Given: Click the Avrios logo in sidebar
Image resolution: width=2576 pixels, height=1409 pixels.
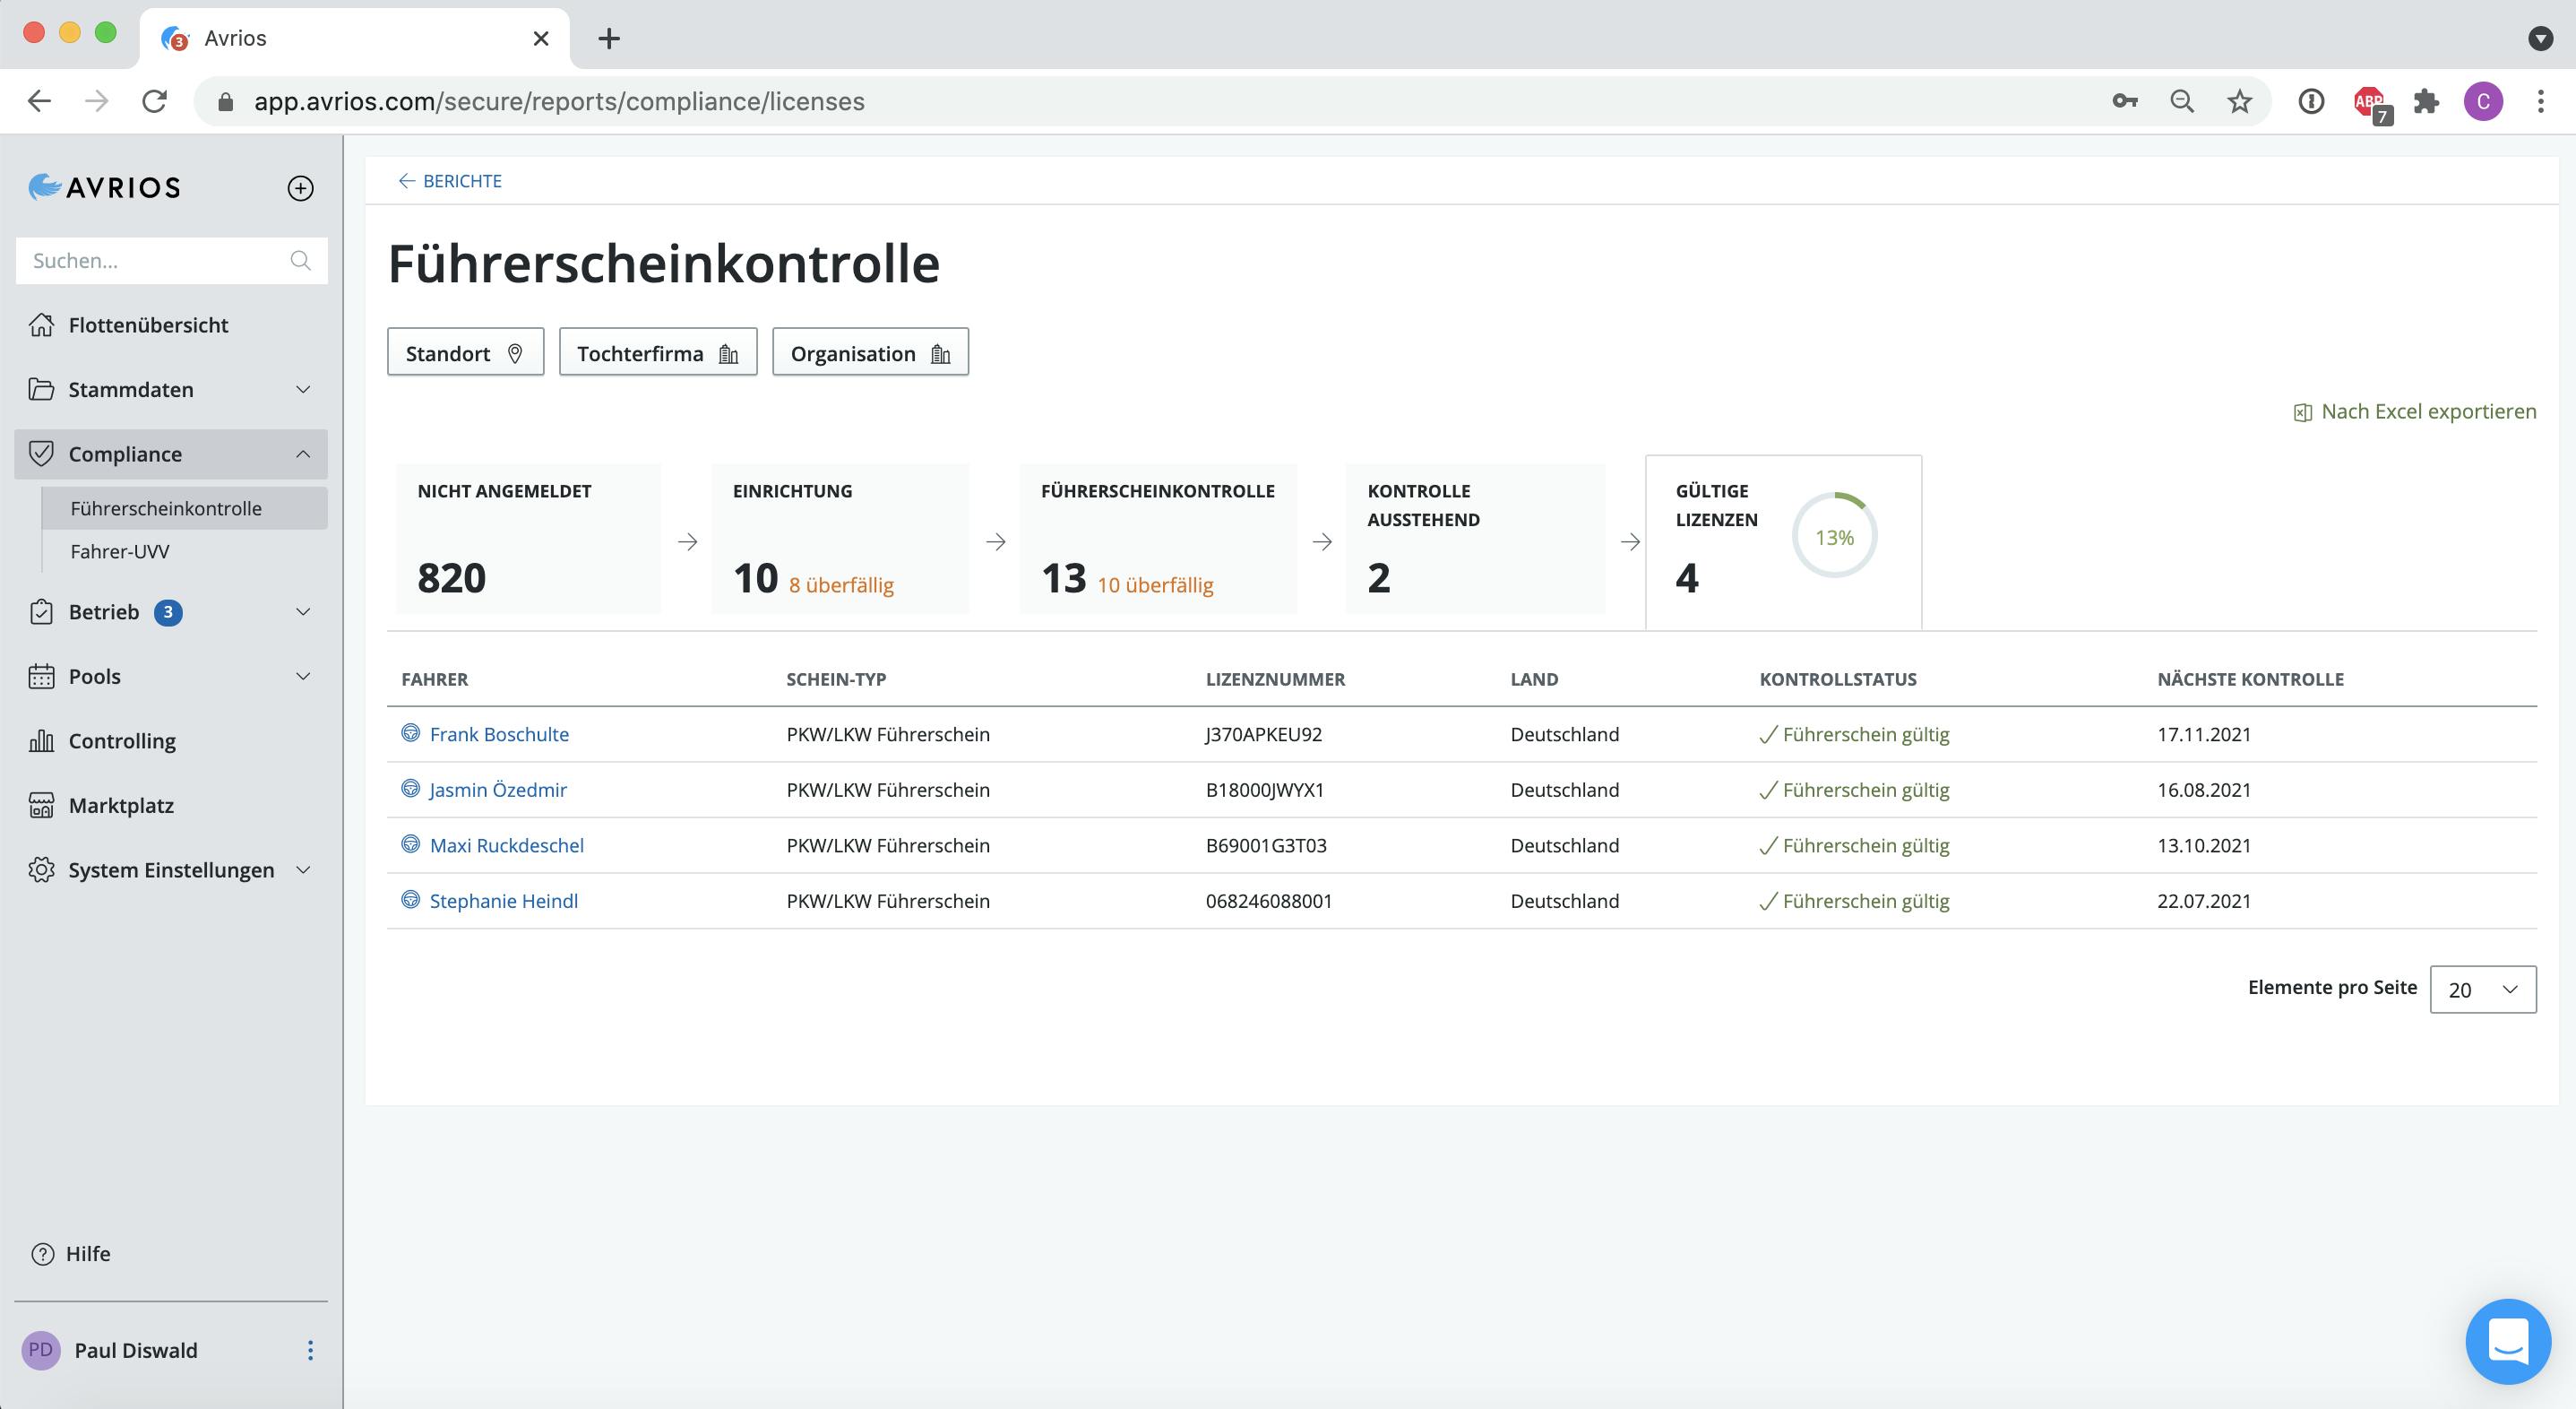Looking at the screenshot, I should (104, 187).
